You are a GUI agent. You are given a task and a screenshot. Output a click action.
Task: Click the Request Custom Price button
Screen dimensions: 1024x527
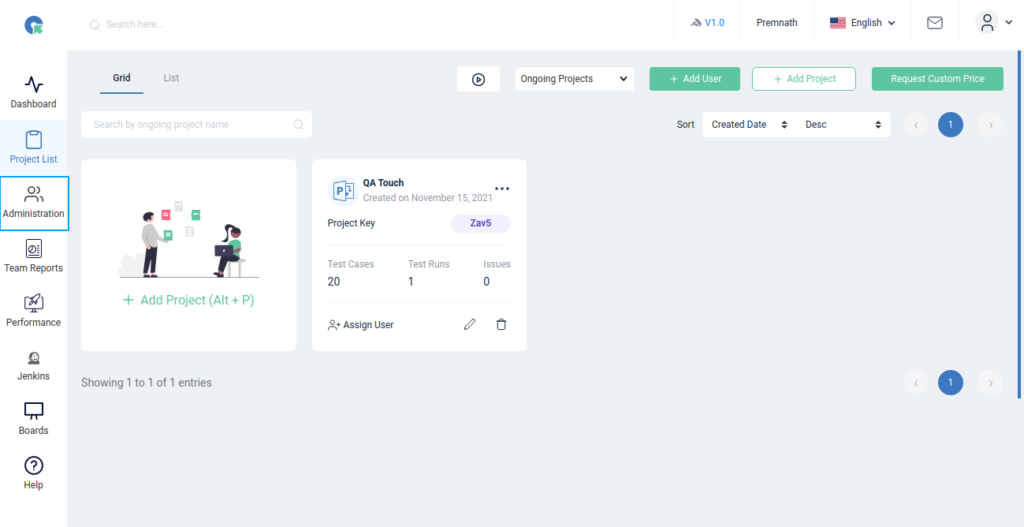pos(937,79)
